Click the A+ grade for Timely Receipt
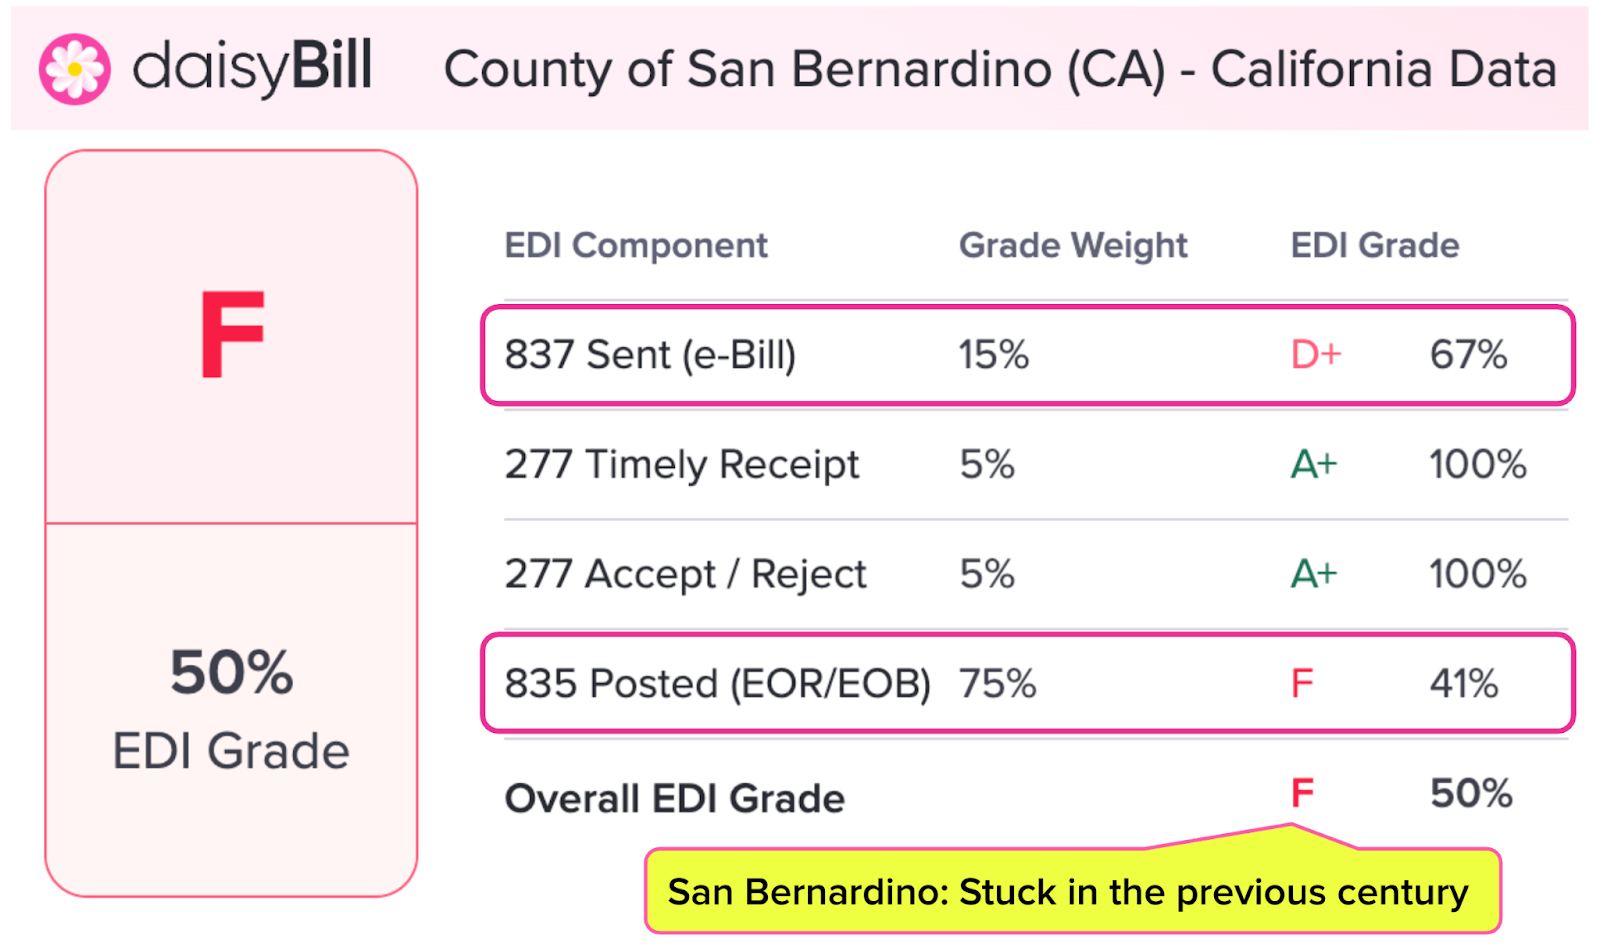This screenshot has height=951, width=1600. (x=1313, y=465)
